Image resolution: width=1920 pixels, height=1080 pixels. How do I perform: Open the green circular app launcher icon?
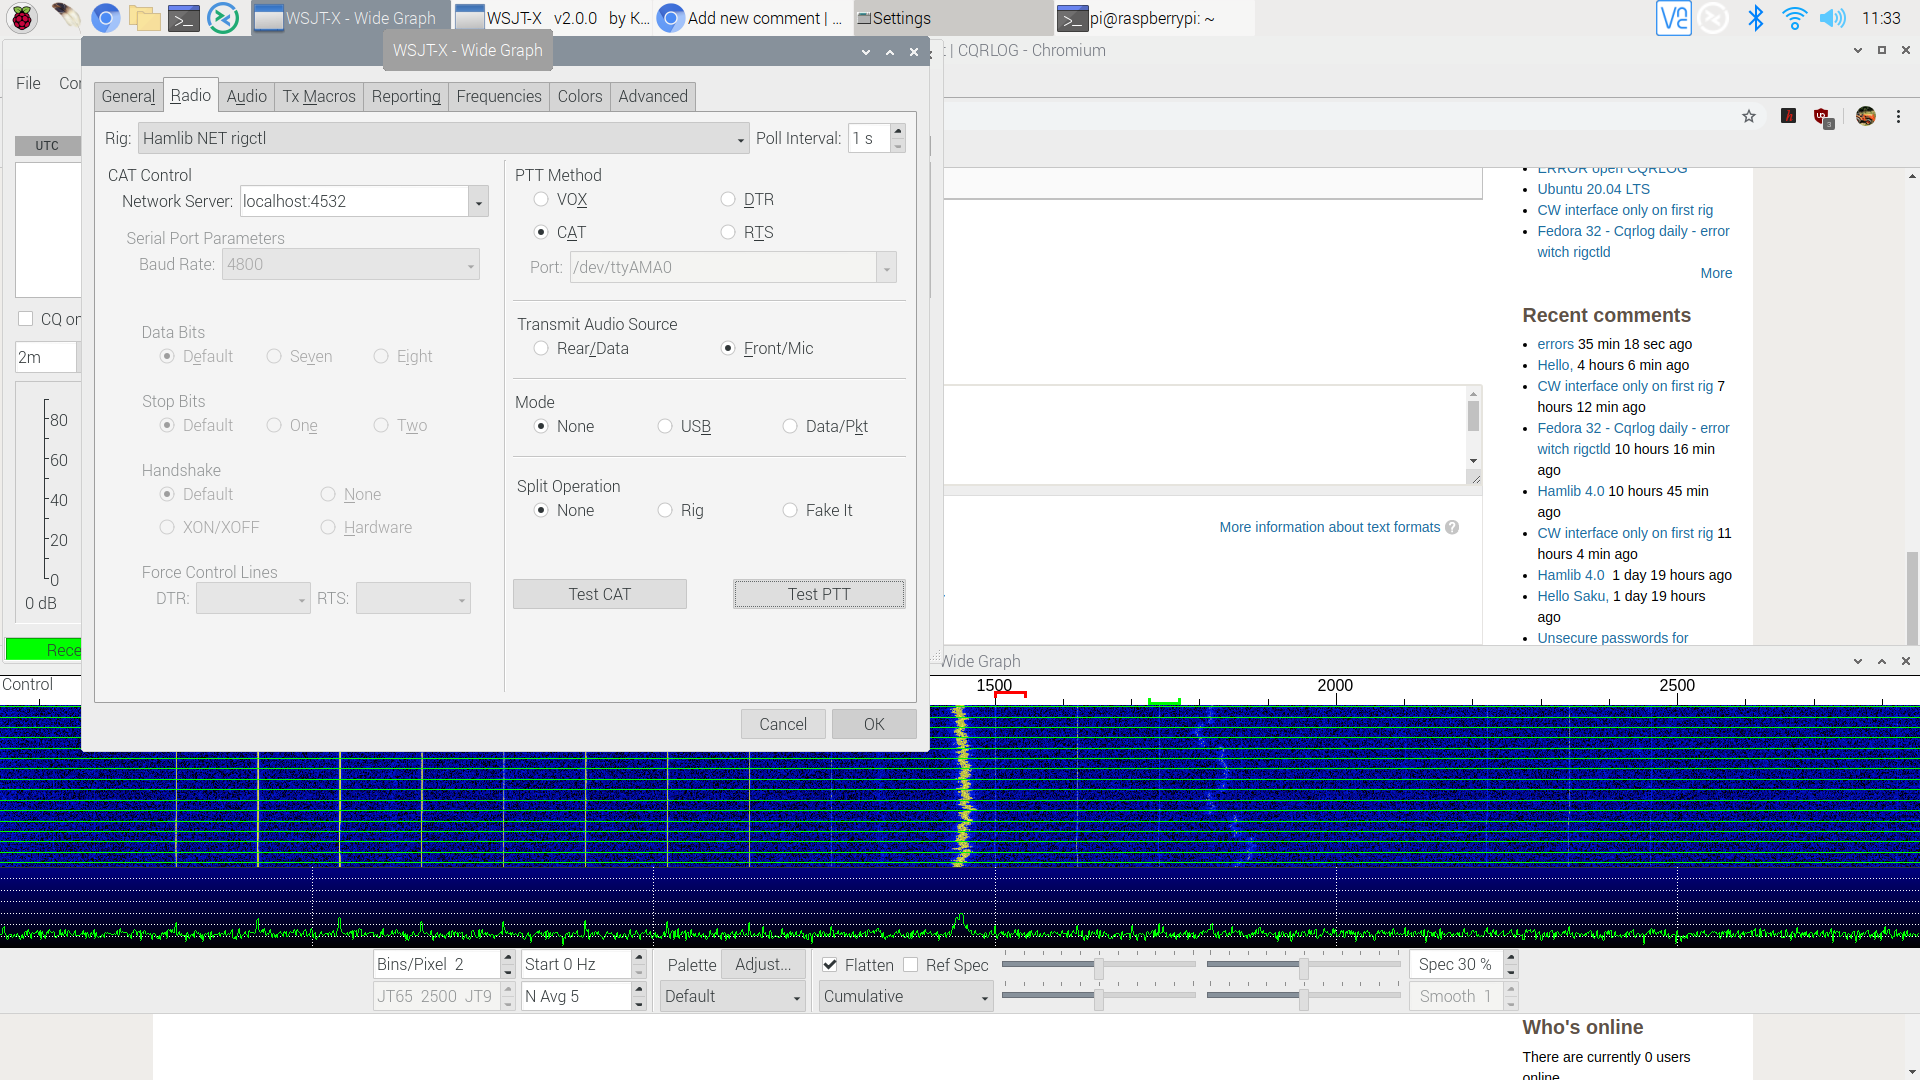(223, 18)
